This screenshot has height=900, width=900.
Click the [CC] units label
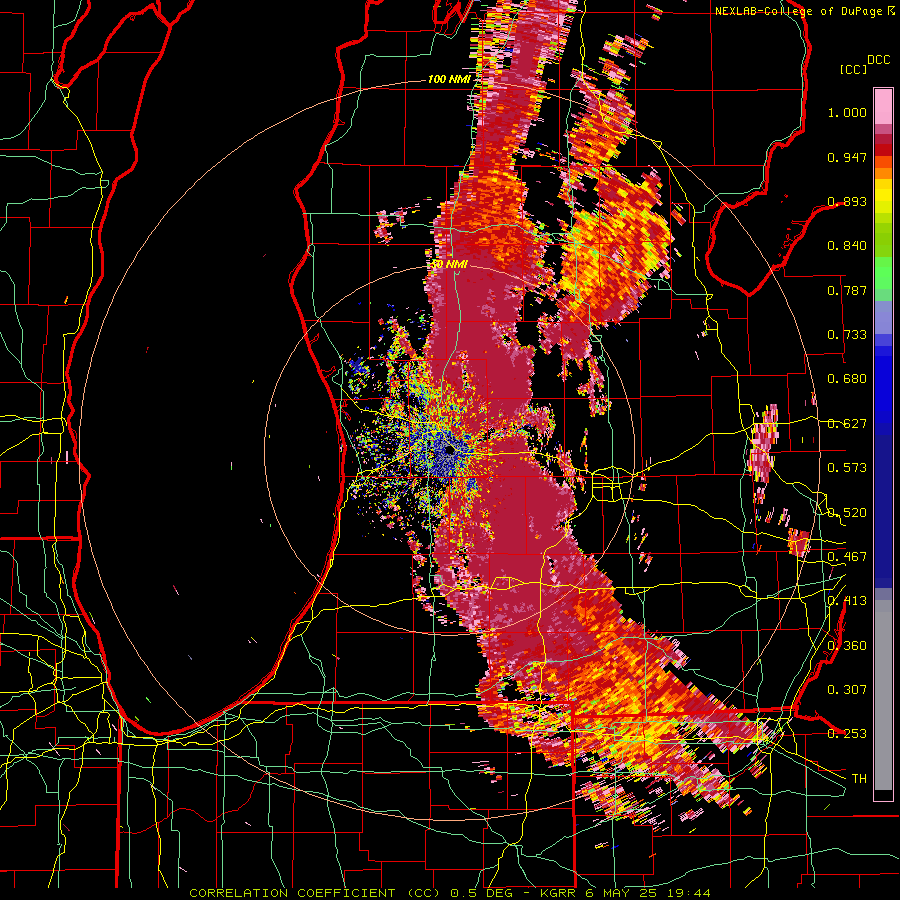click(x=854, y=69)
